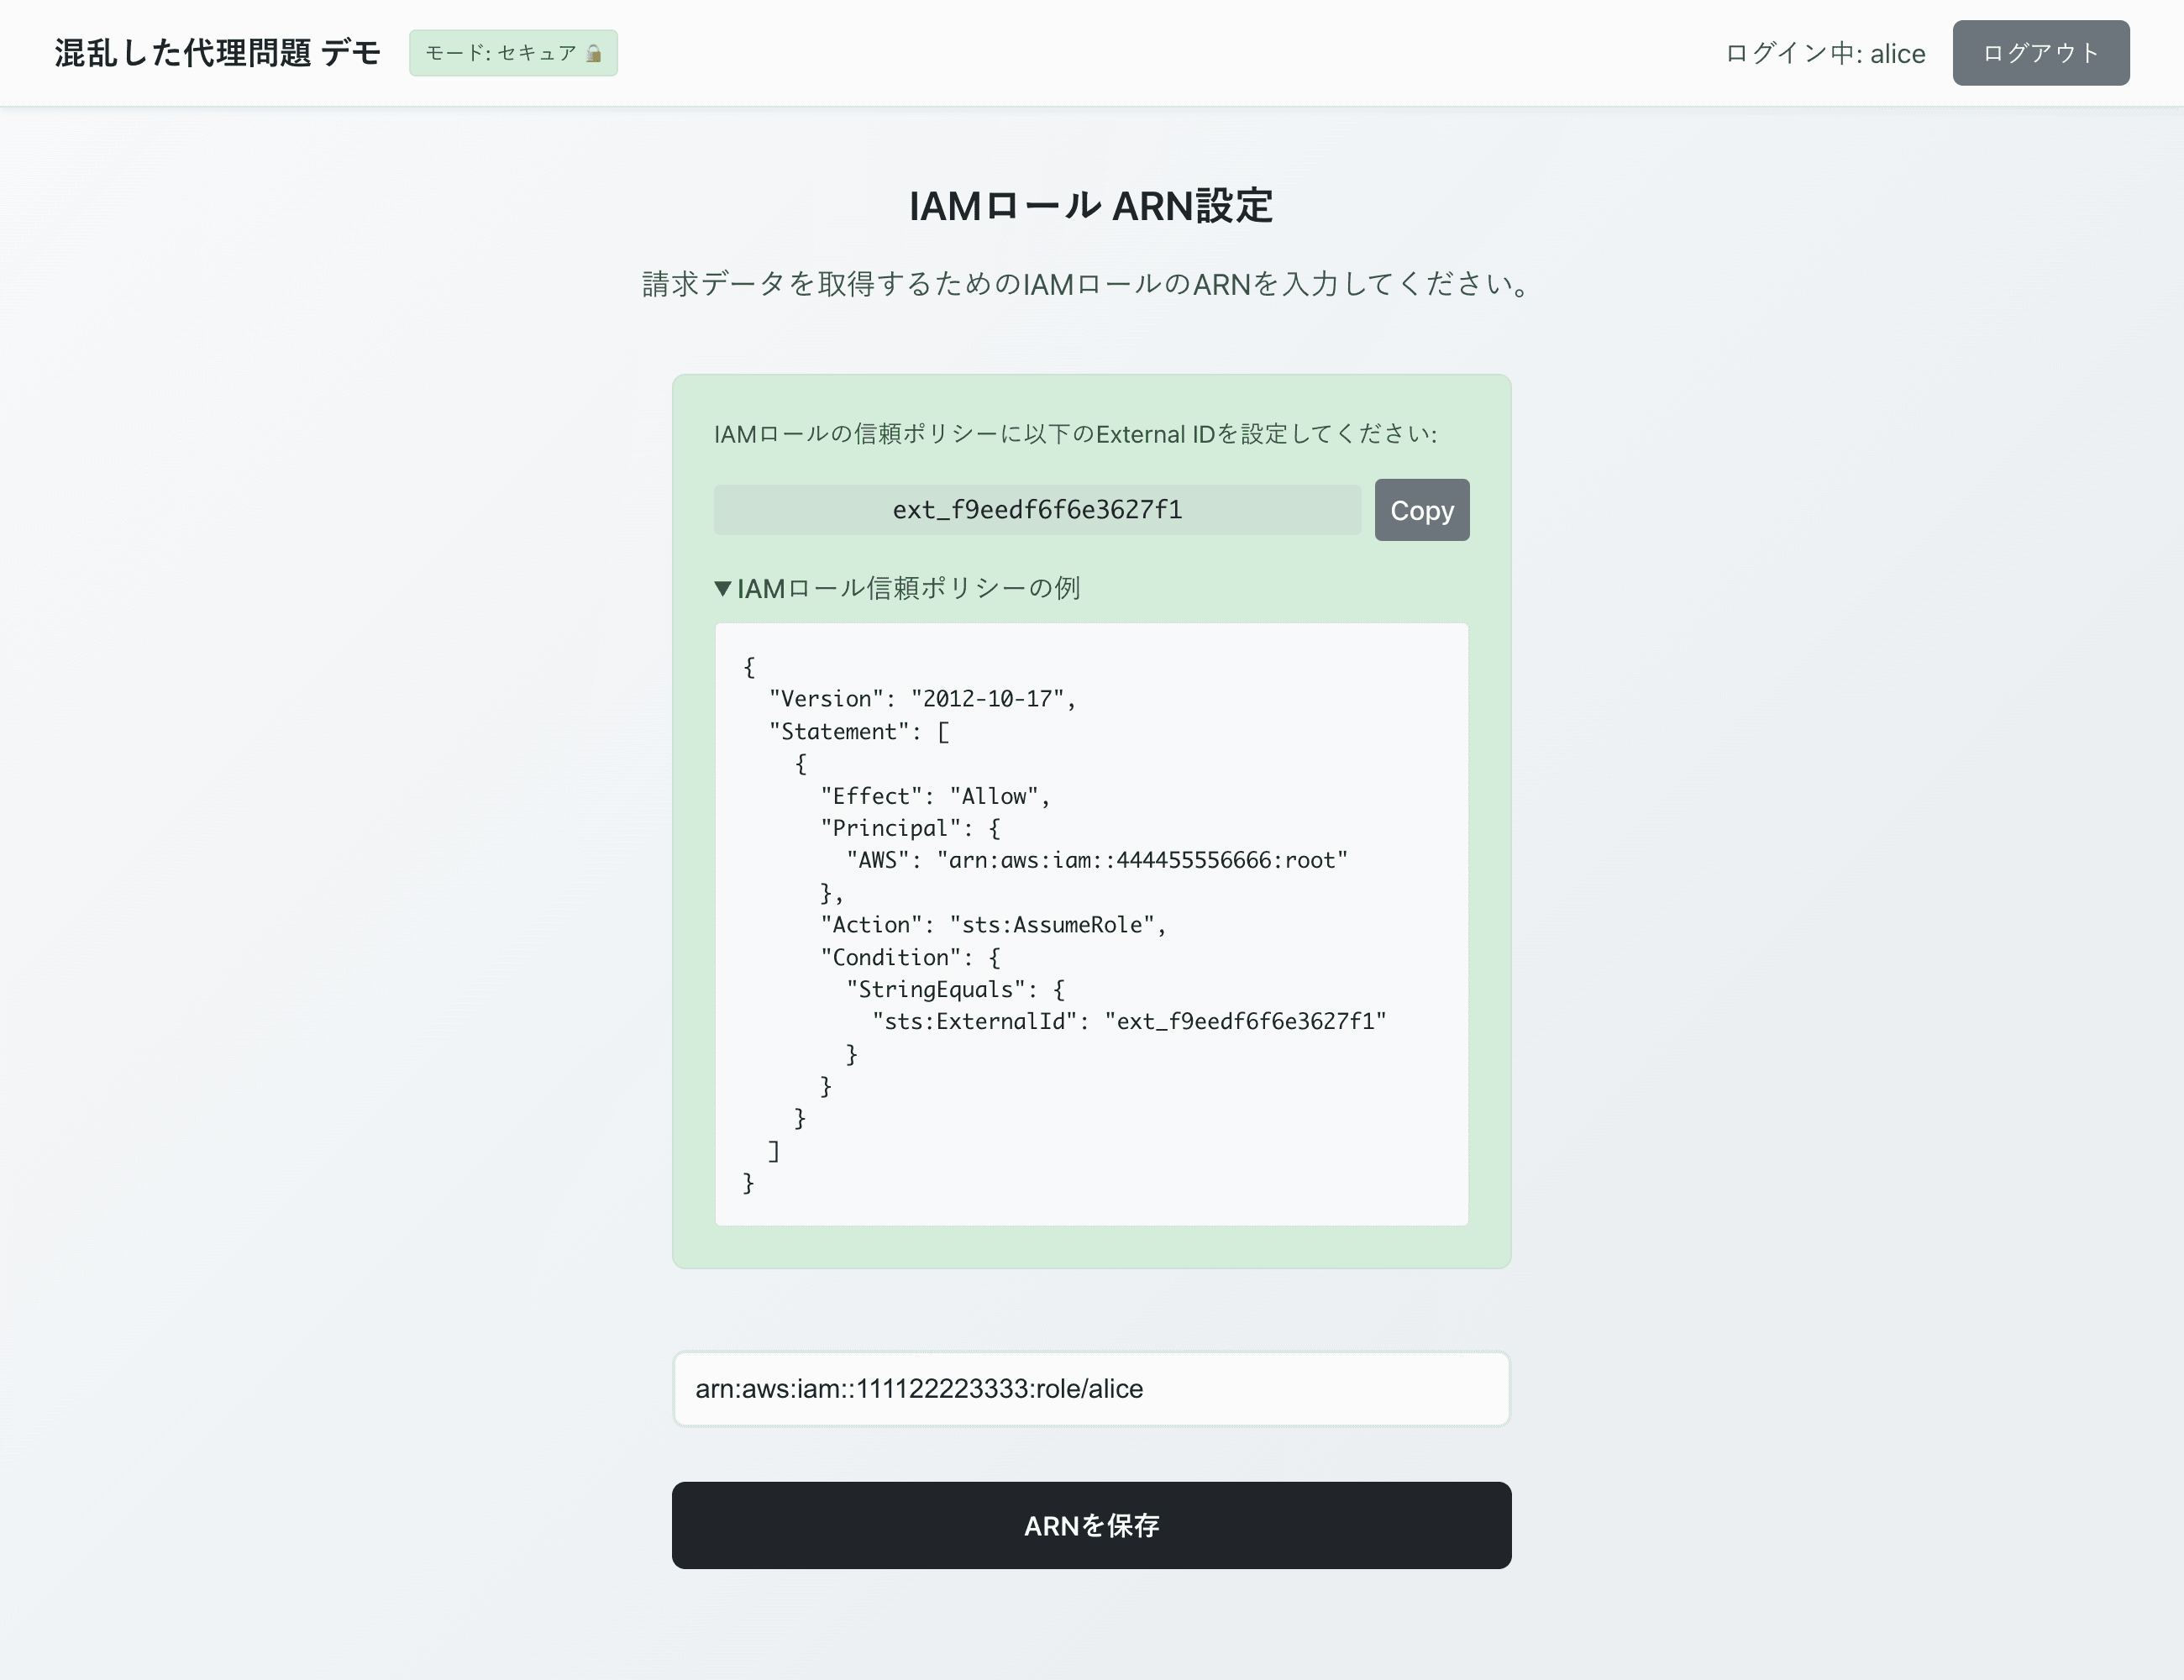This screenshot has height=1680, width=2184.
Task: Click the 混乱した代理問題 デモ site title
Action: tap(217, 53)
